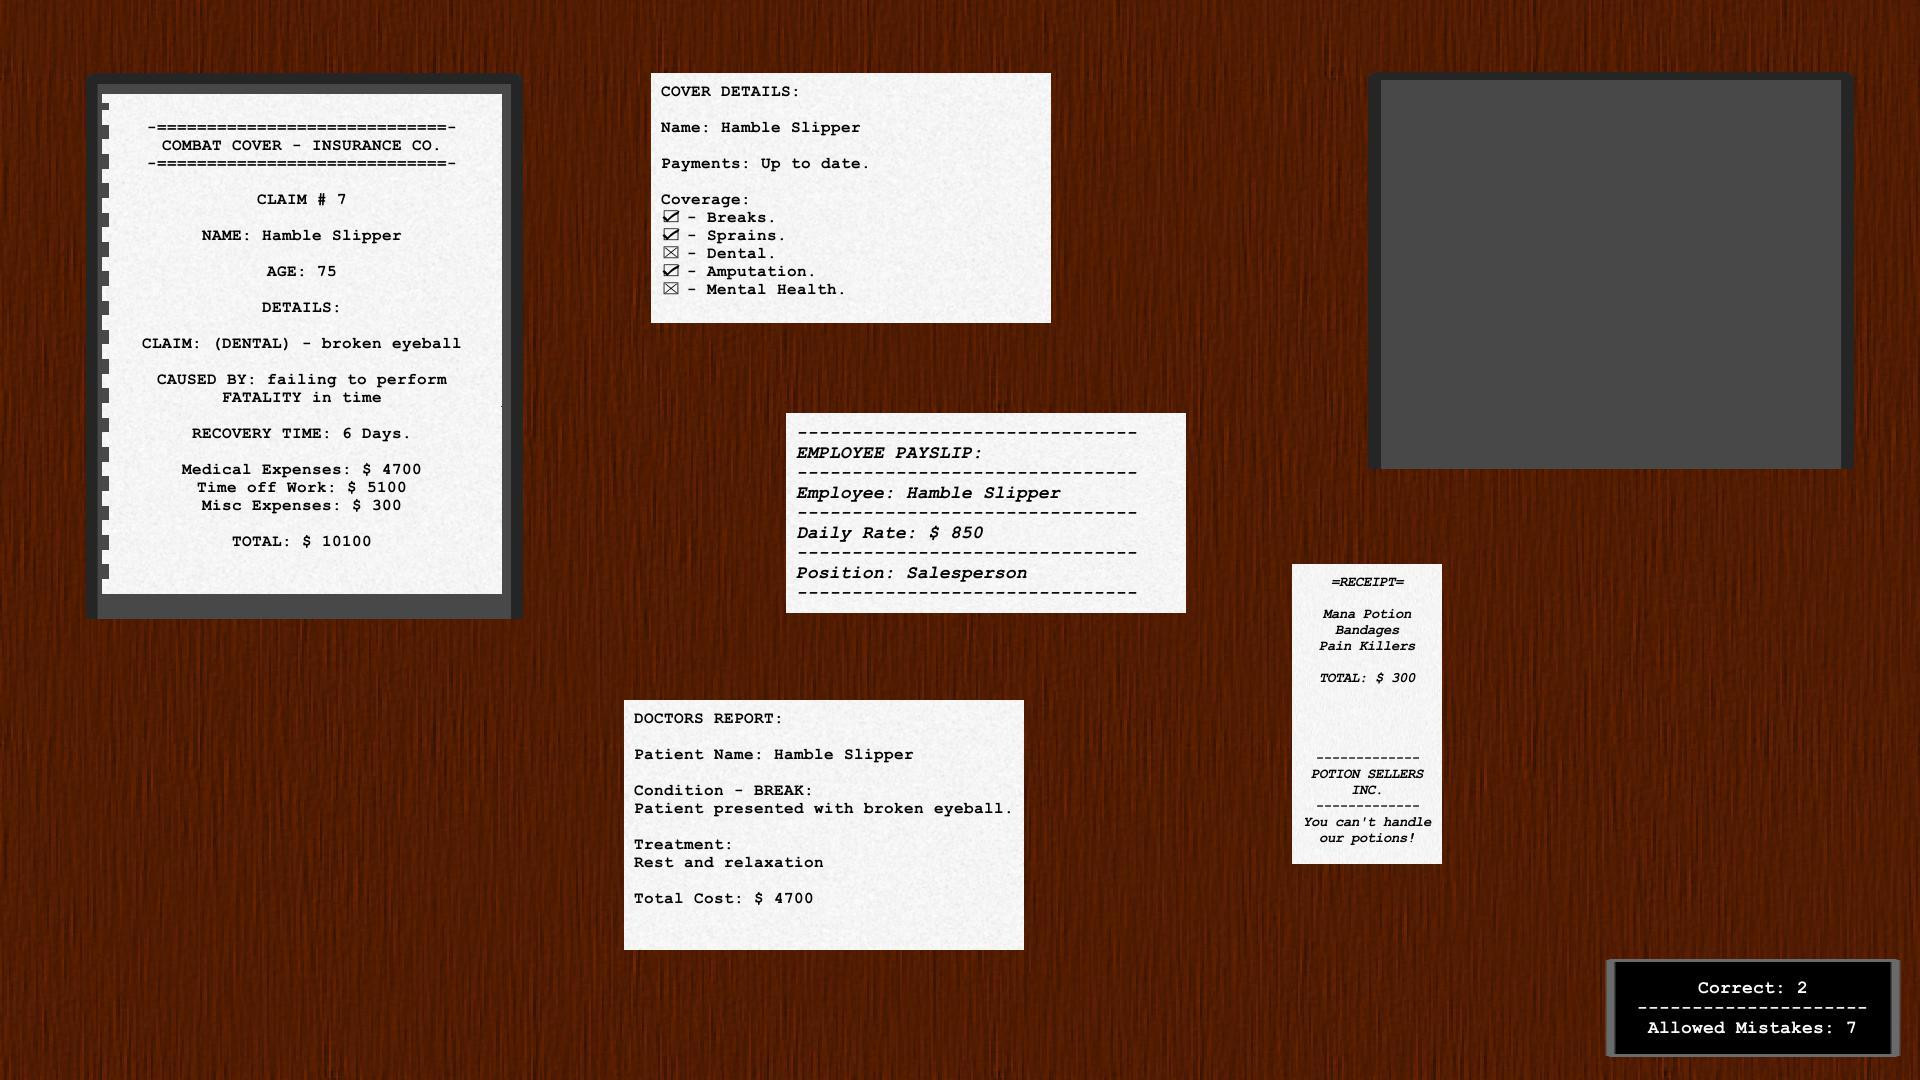
Task: Click 'Position: Salesperson' on payslip
Action: [x=911, y=573]
